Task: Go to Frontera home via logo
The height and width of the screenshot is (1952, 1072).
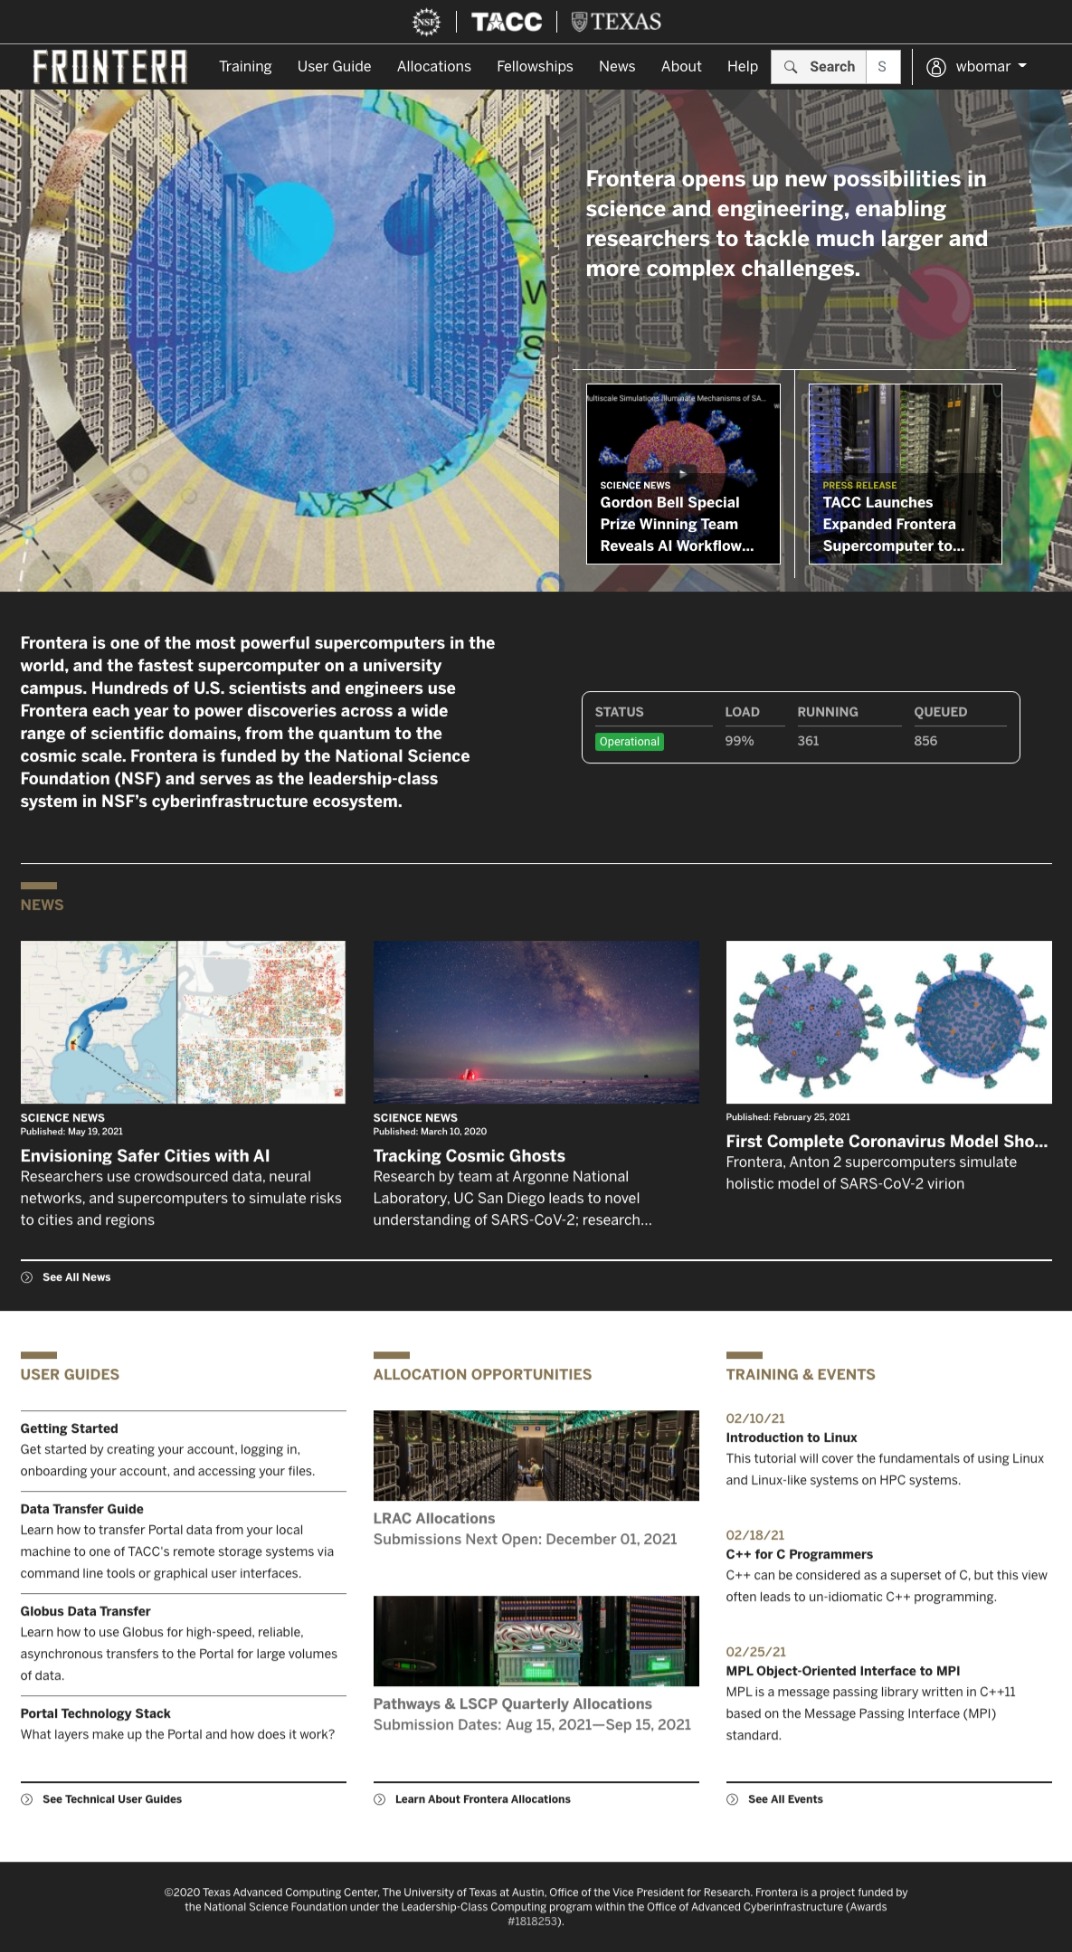Action: click(110, 66)
